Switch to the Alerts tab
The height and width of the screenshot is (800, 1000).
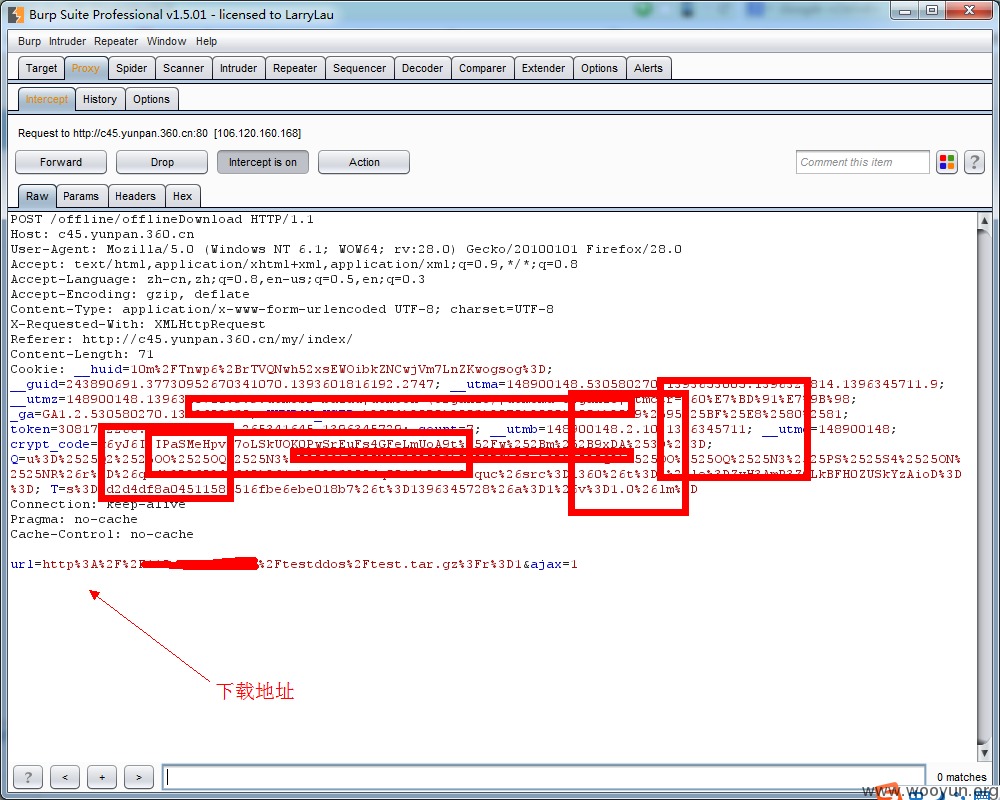click(649, 68)
